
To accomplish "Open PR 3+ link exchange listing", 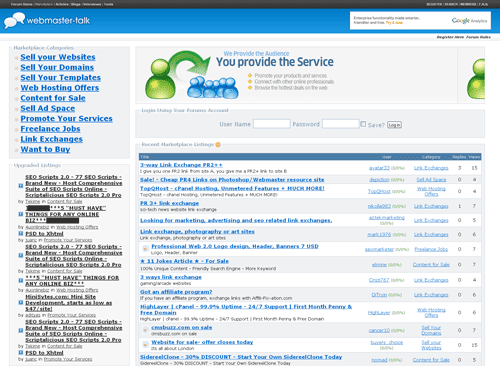I will pyautogui.click(x=169, y=203).
